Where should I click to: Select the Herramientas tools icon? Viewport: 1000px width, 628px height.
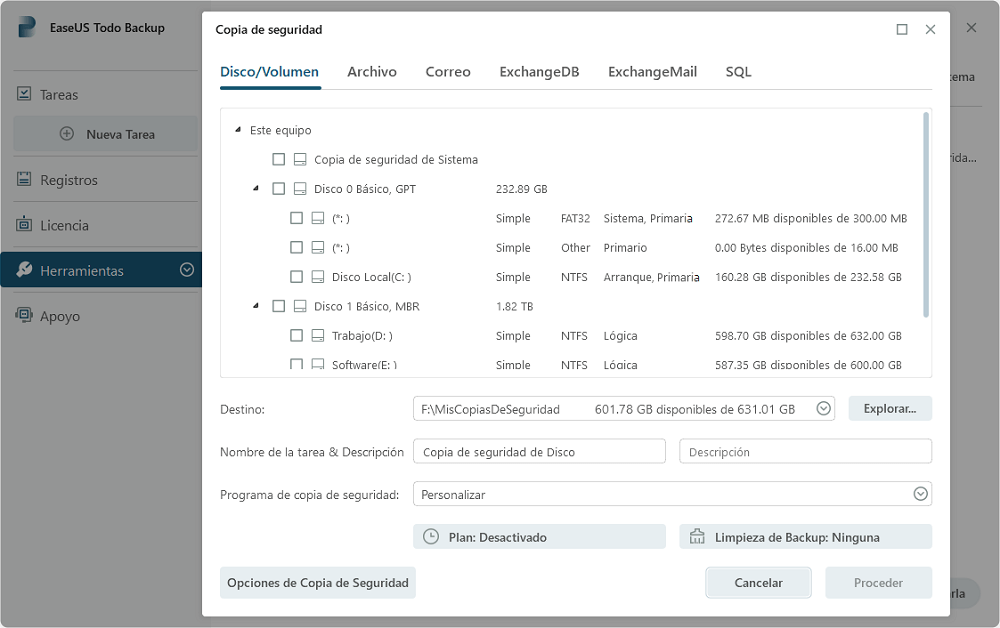click(x=24, y=270)
